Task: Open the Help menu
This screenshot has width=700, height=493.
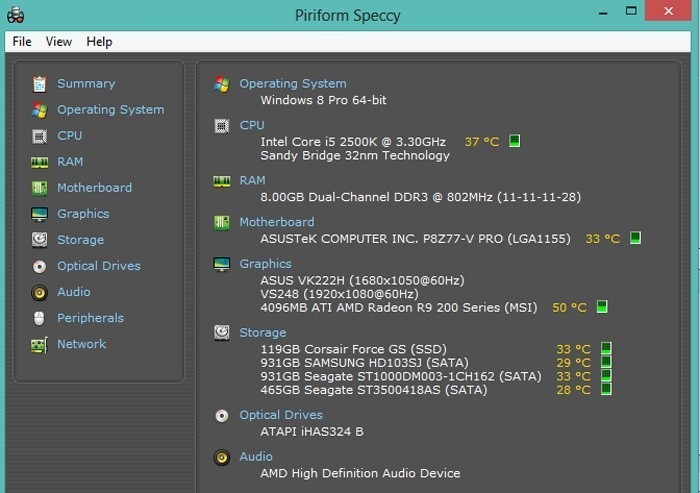Action: 99,42
